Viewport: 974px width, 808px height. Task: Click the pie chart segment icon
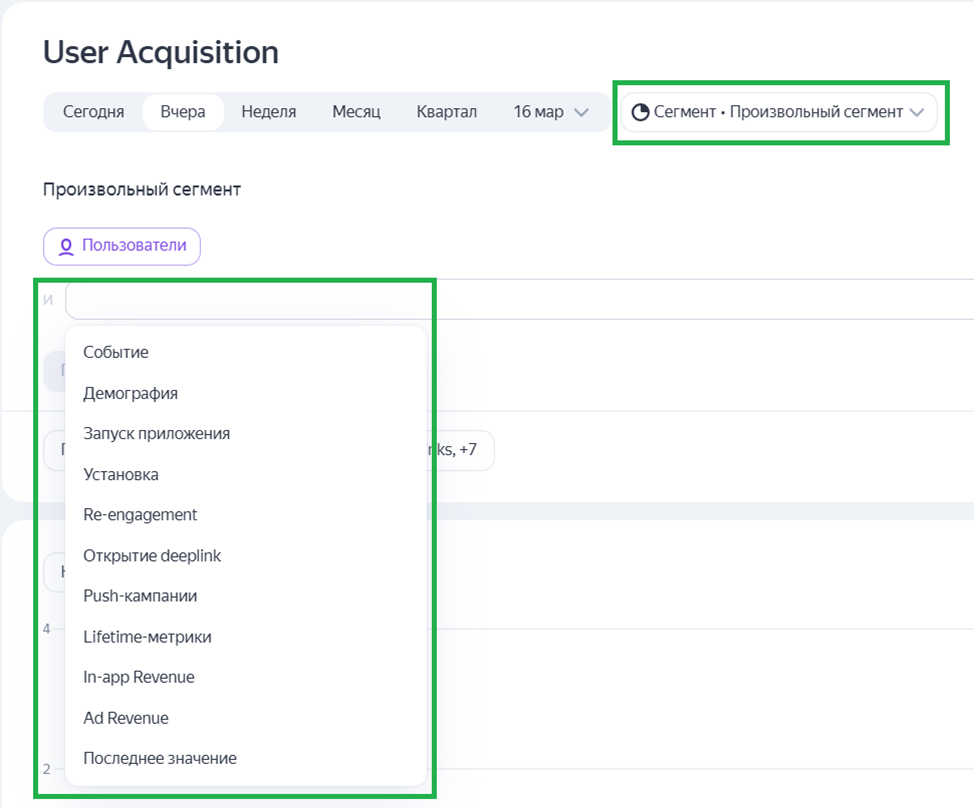[640, 112]
